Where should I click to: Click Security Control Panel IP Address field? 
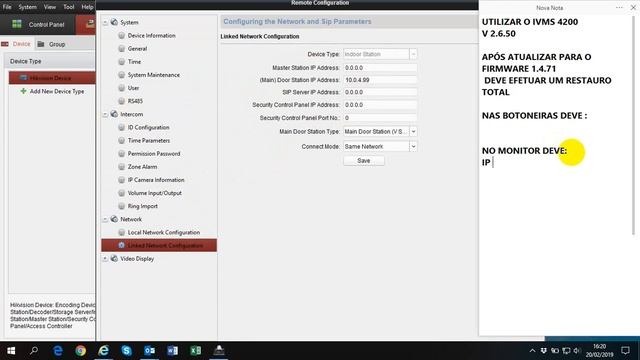380,105
